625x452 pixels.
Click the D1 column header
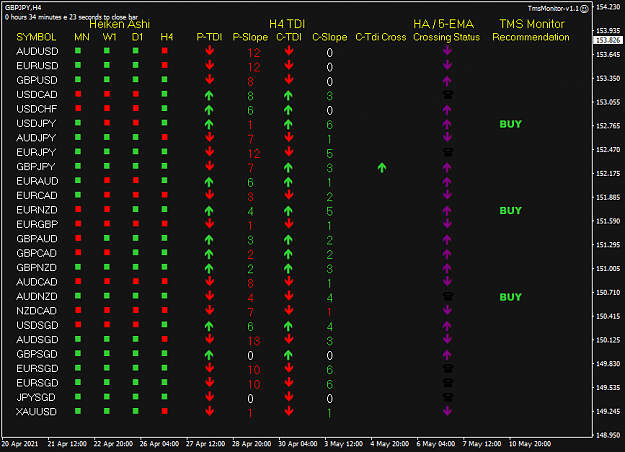[x=137, y=37]
